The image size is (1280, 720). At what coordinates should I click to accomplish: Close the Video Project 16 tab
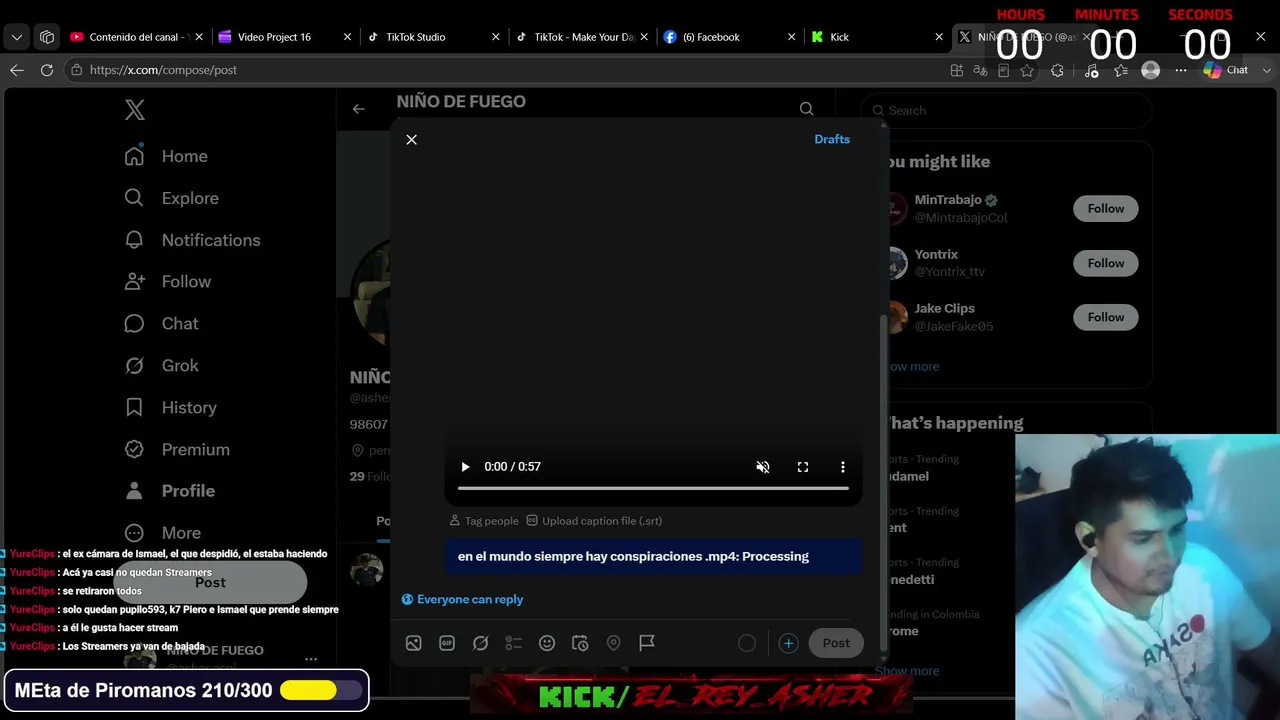(347, 37)
